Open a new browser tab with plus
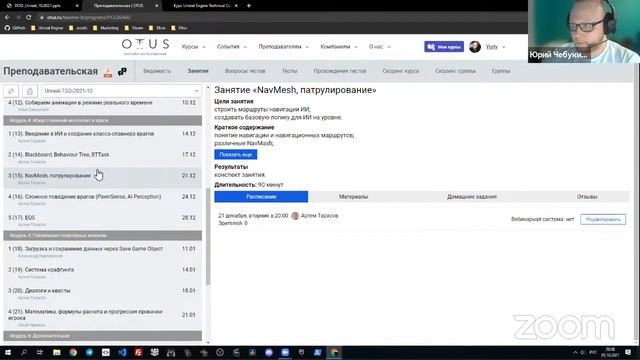The image size is (640, 360). tap(249, 6)
